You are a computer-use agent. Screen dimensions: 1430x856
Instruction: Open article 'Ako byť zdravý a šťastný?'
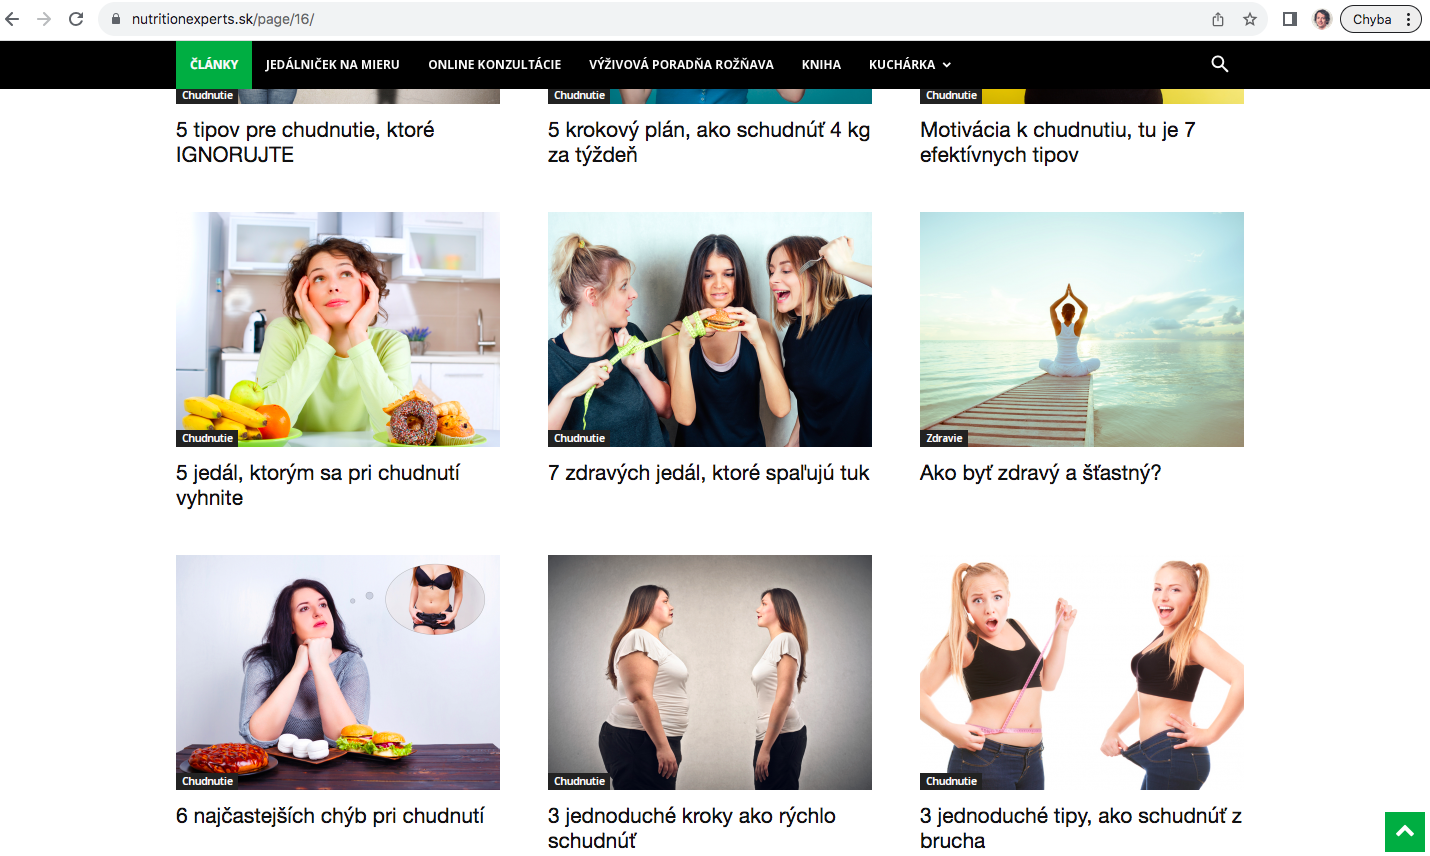[1041, 473]
